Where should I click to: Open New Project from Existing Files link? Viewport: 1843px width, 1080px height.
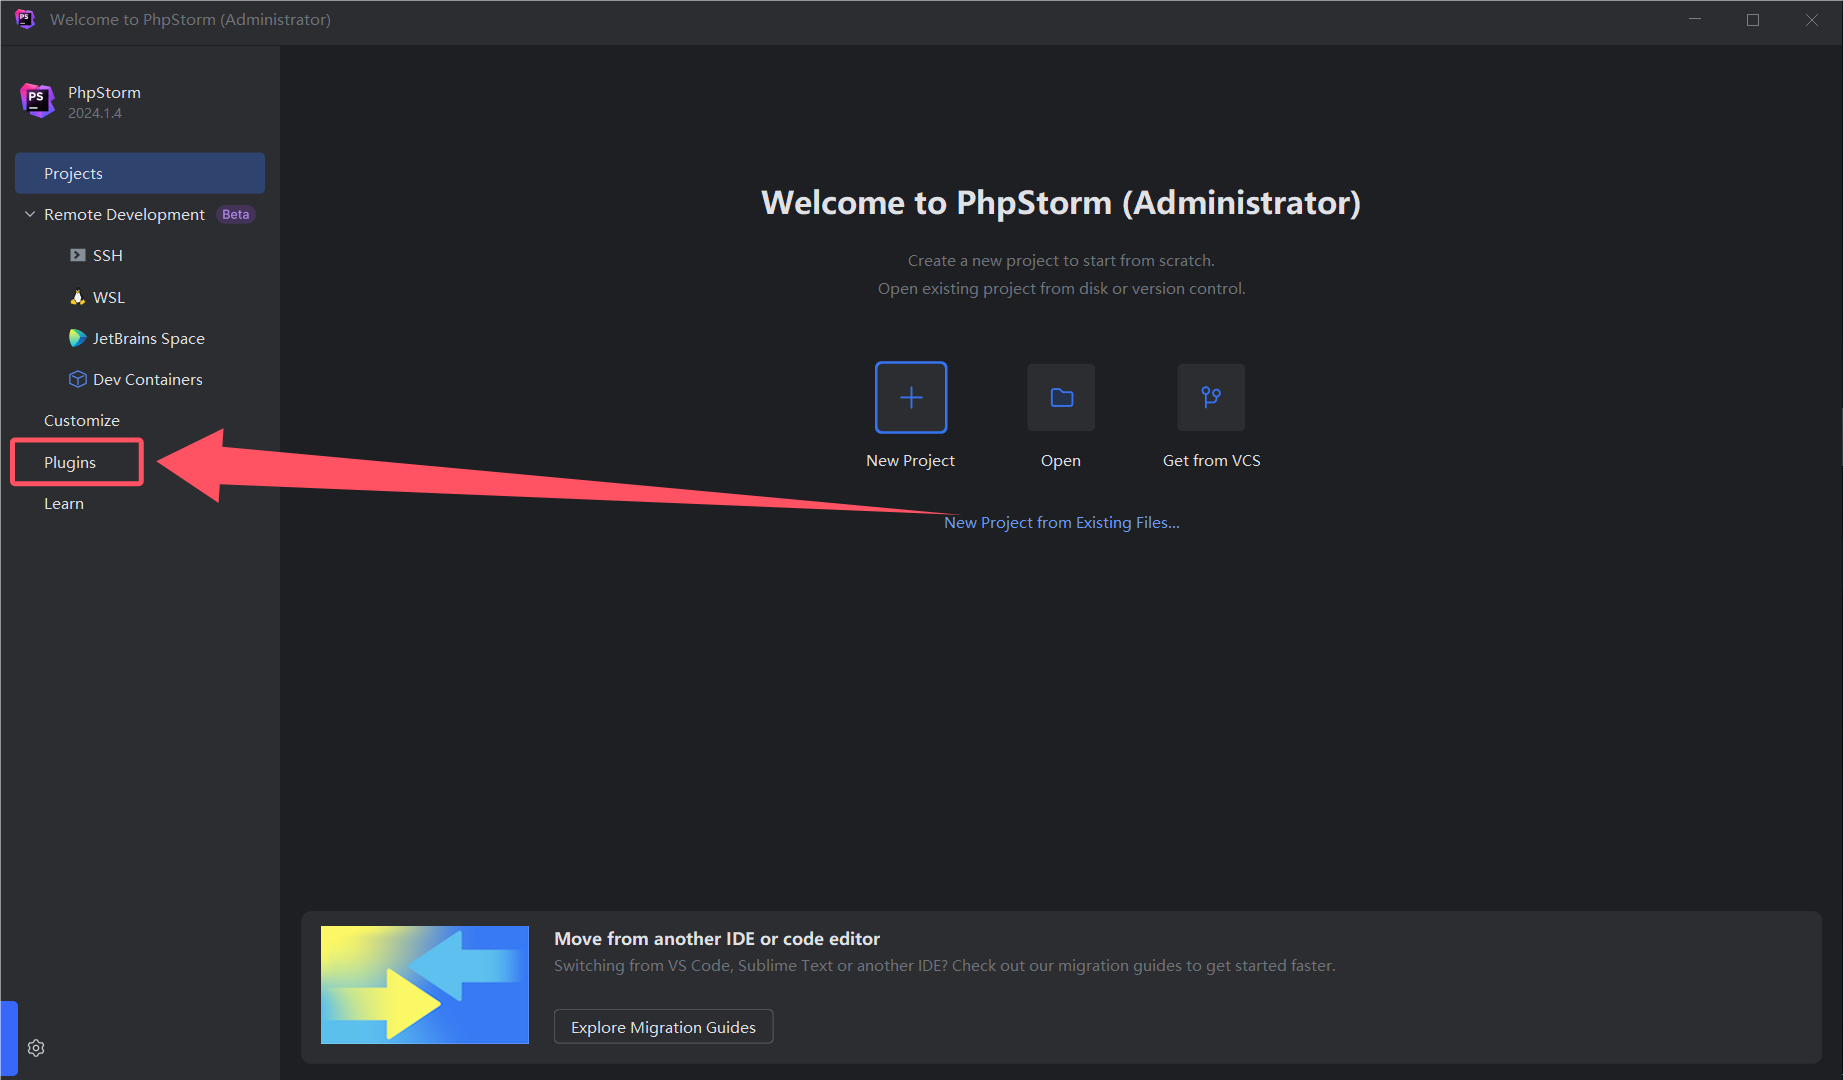1061,522
